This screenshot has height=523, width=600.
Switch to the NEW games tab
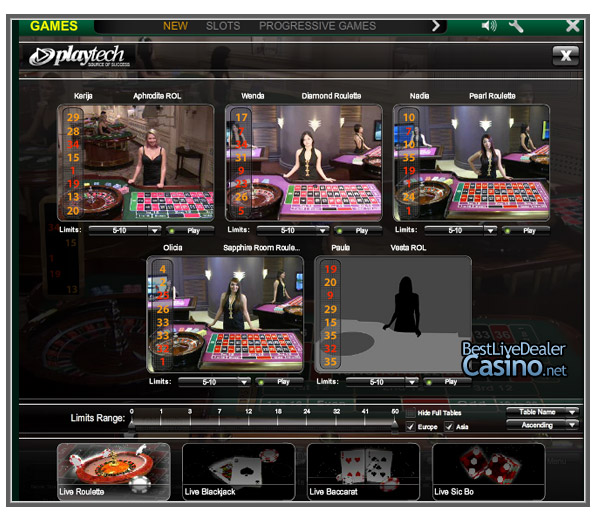click(x=175, y=26)
